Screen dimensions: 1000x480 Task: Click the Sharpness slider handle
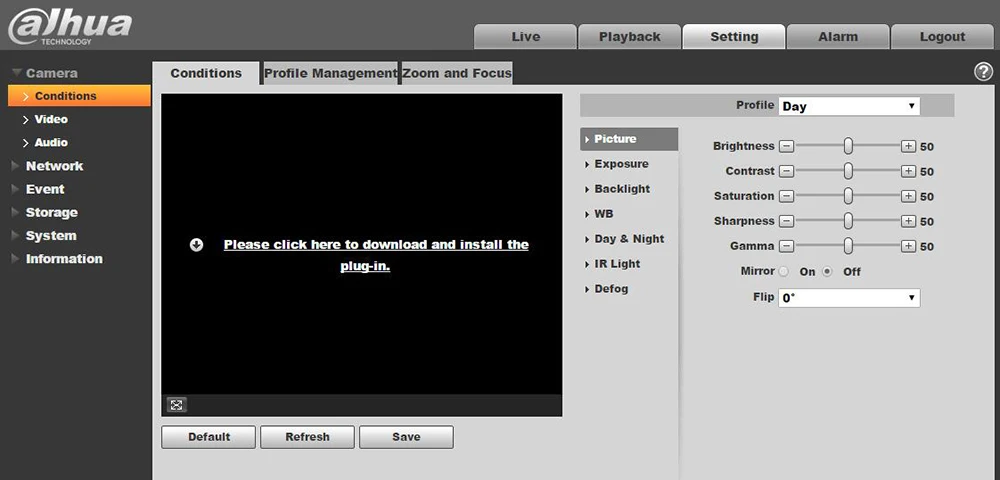pyautogui.click(x=848, y=221)
